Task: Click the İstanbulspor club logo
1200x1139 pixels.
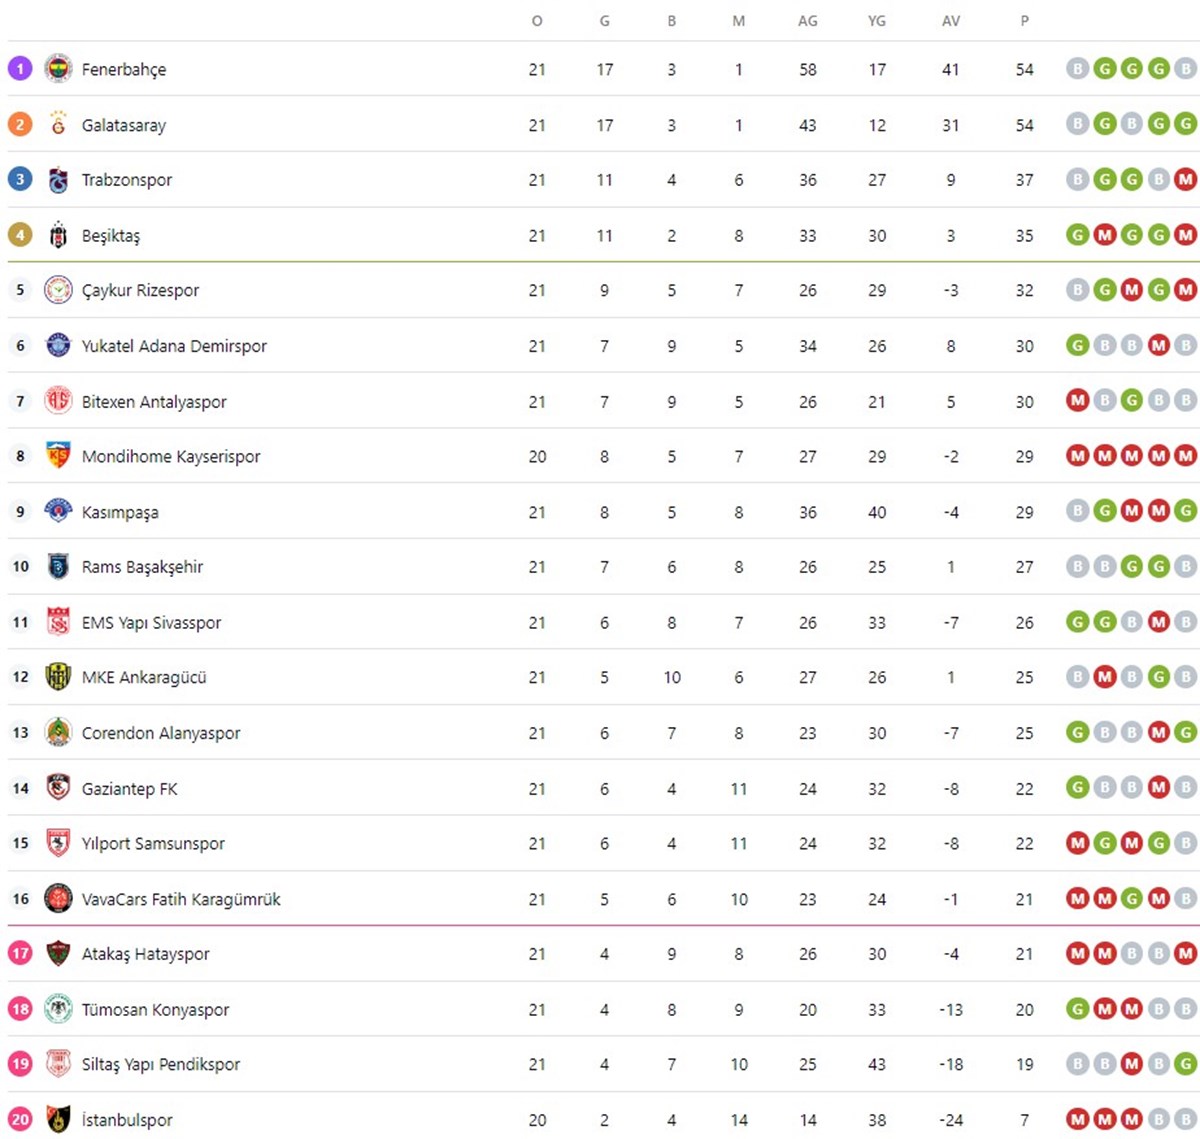Action: [x=58, y=1119]
